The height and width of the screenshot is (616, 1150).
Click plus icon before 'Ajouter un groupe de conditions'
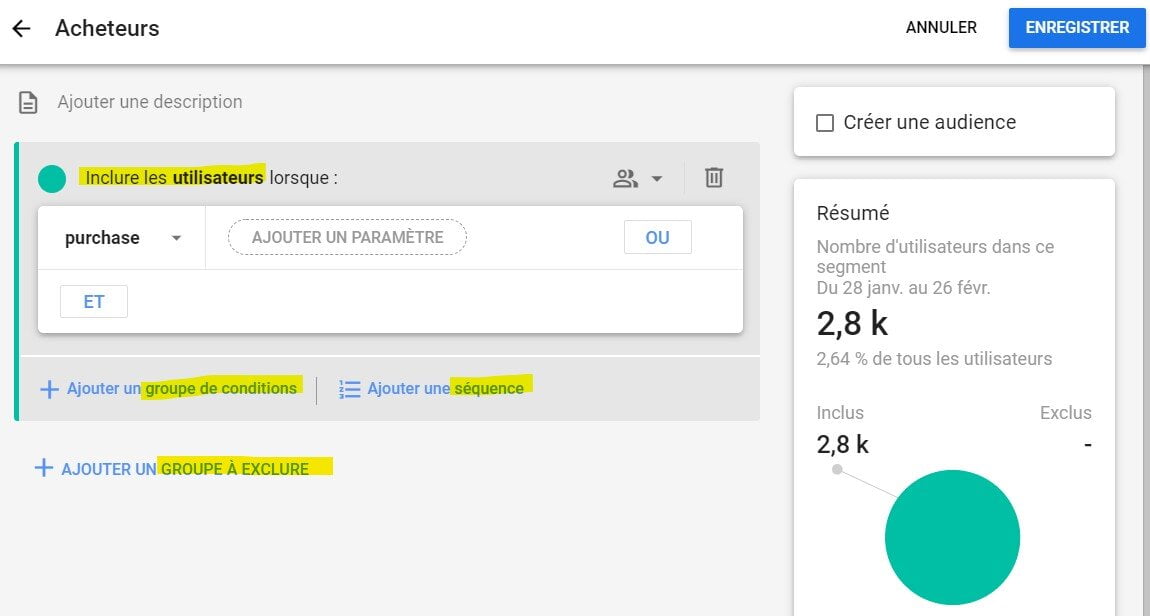tap(49, 389)
